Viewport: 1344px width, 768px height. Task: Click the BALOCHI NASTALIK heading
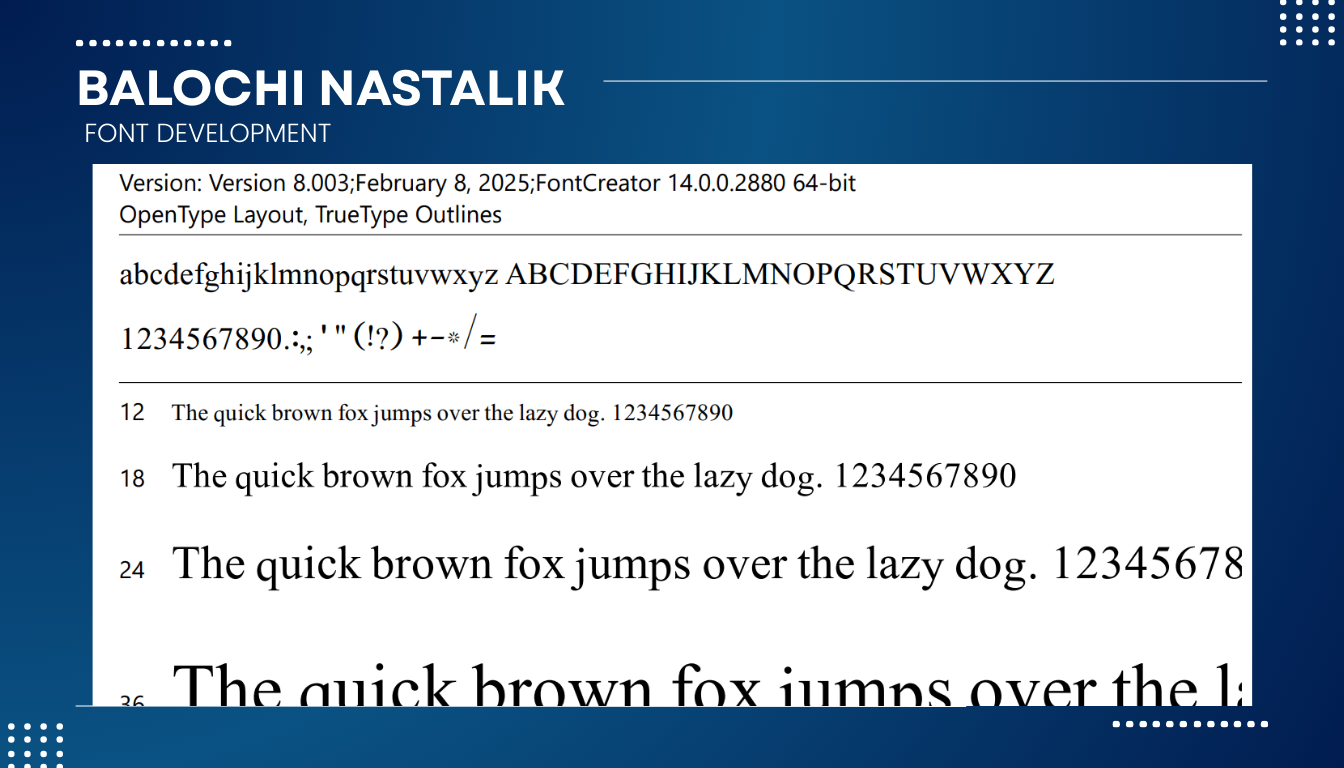click(321, 89)
